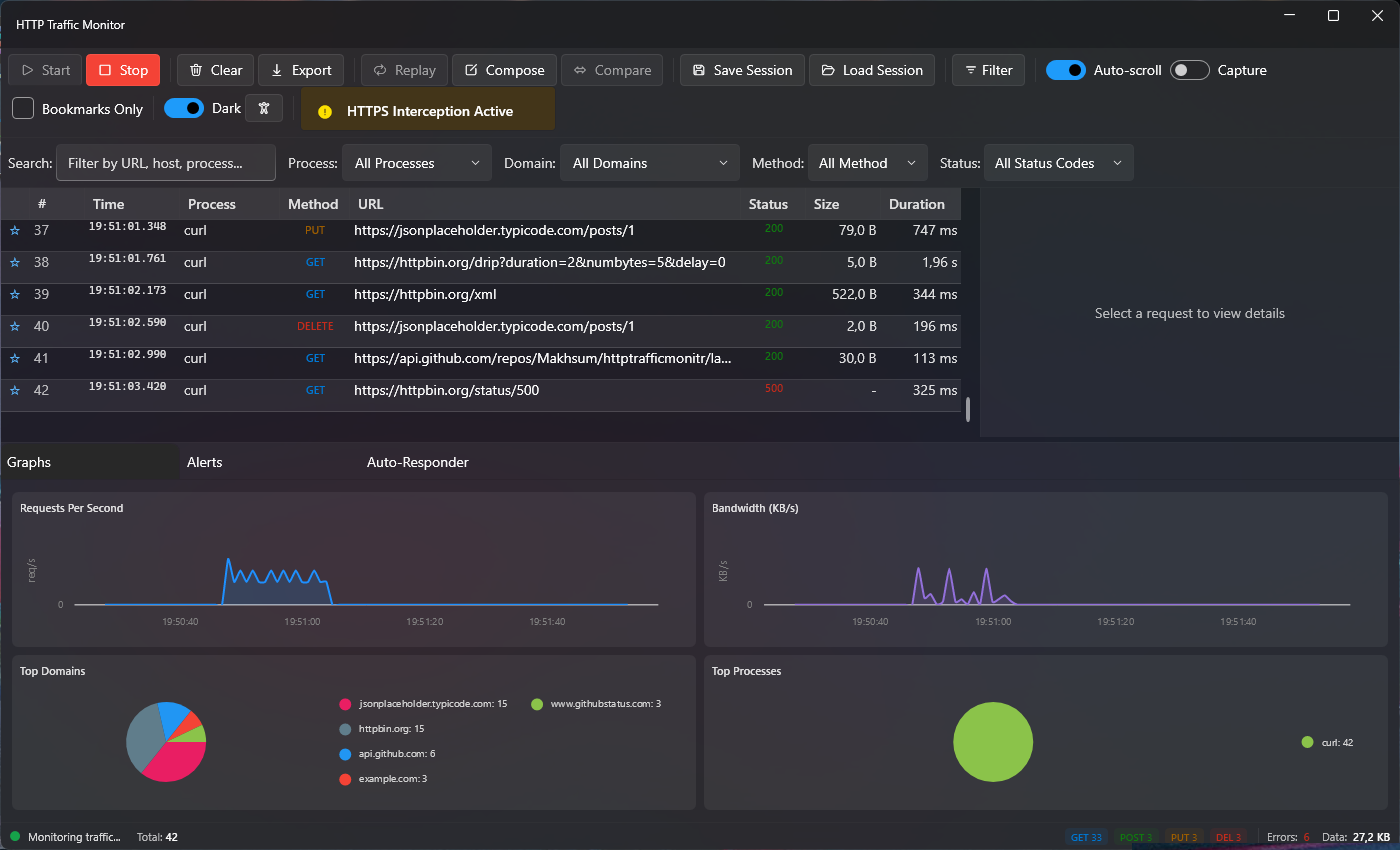The image size is (1400, 850).
Task: Click the green curl legend swatch
Action: 1307,742
